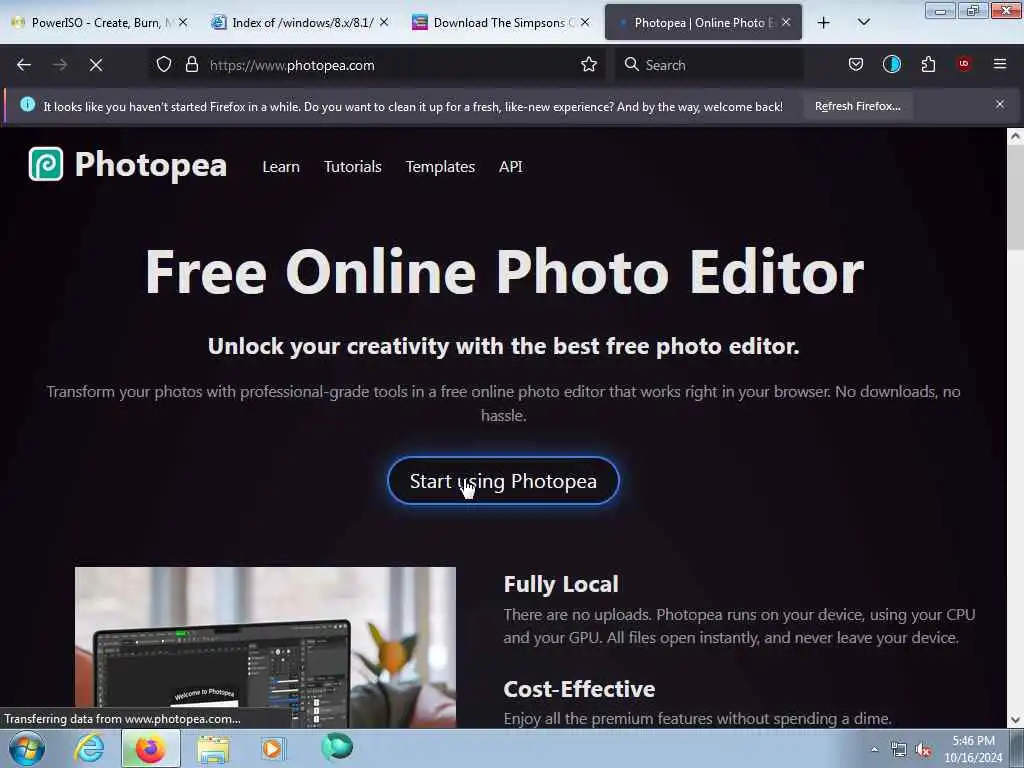Open Windows Explorer folder taskbar icon
The width and height of the screenshot is (1024, 768).
tap(213, 748)
